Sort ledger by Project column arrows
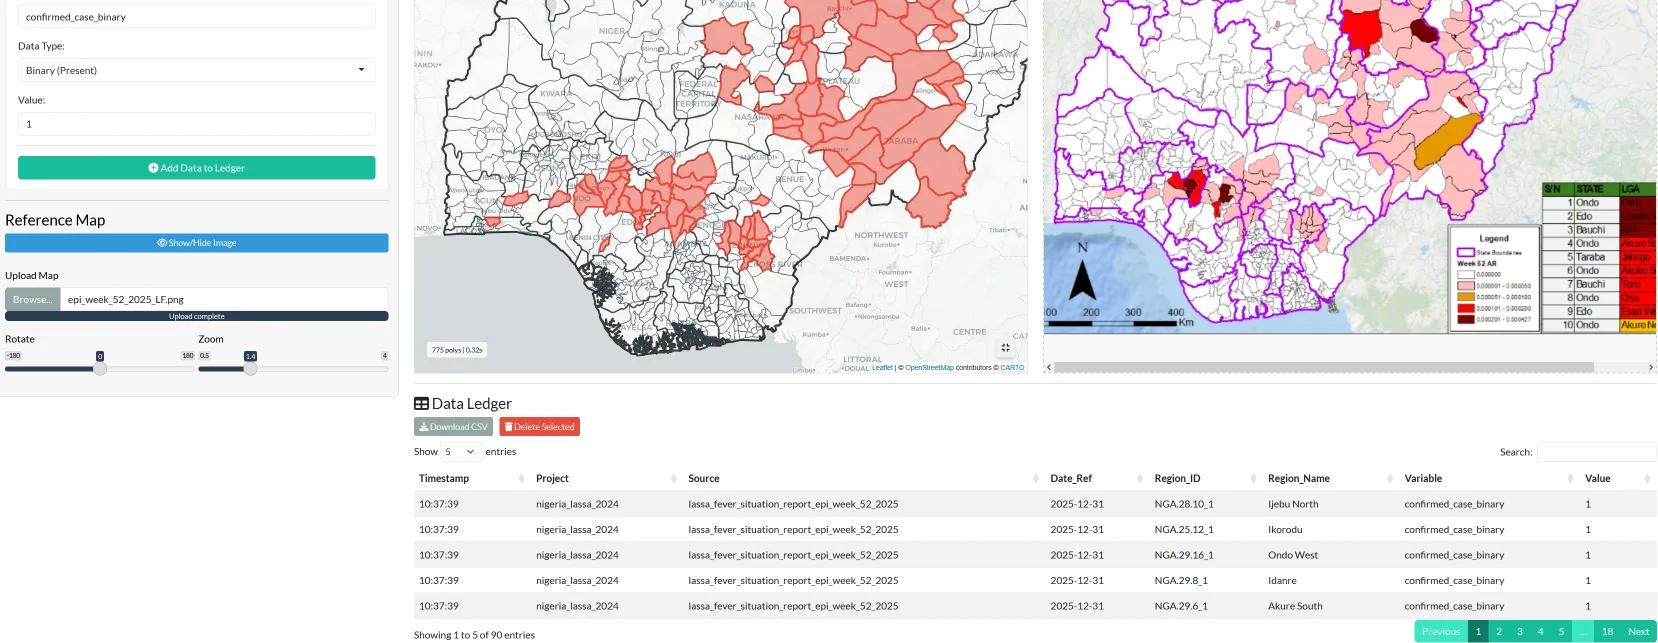The width and height of the screenshot is (1658, 643). point(673,479)
